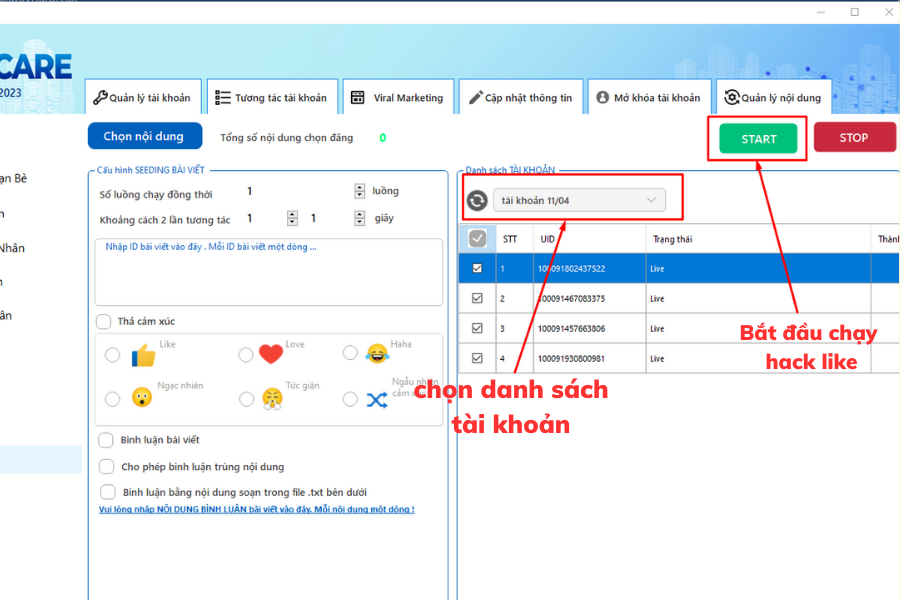Select the key icon on Quản lý tài khoản tab
900x600 pixels.
coord(100,97)
